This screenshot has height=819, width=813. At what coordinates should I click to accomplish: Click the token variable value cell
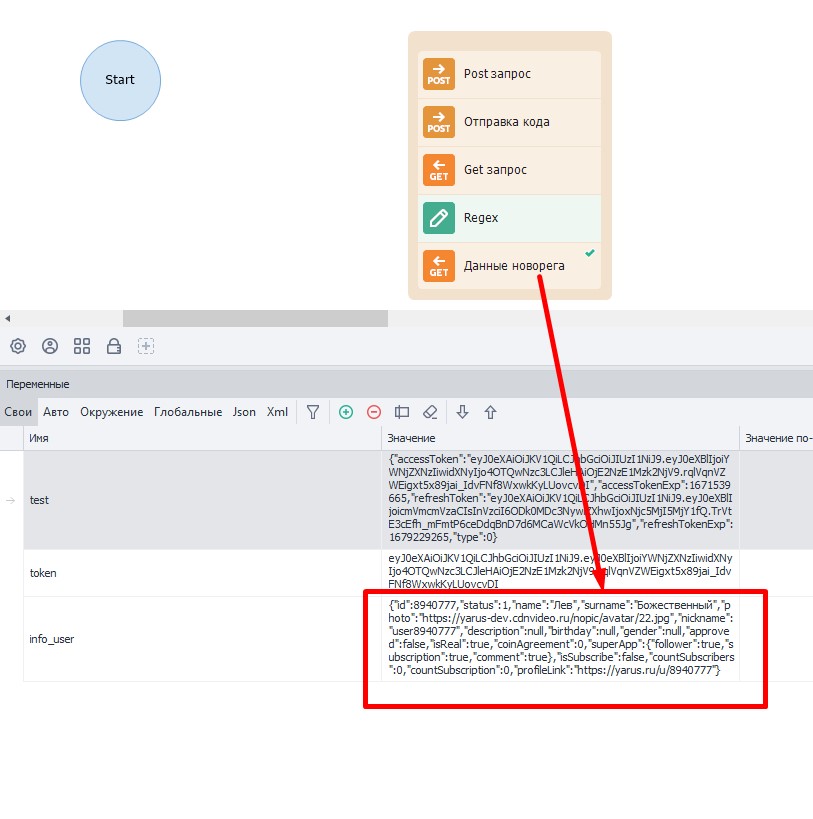pos(560,571)
